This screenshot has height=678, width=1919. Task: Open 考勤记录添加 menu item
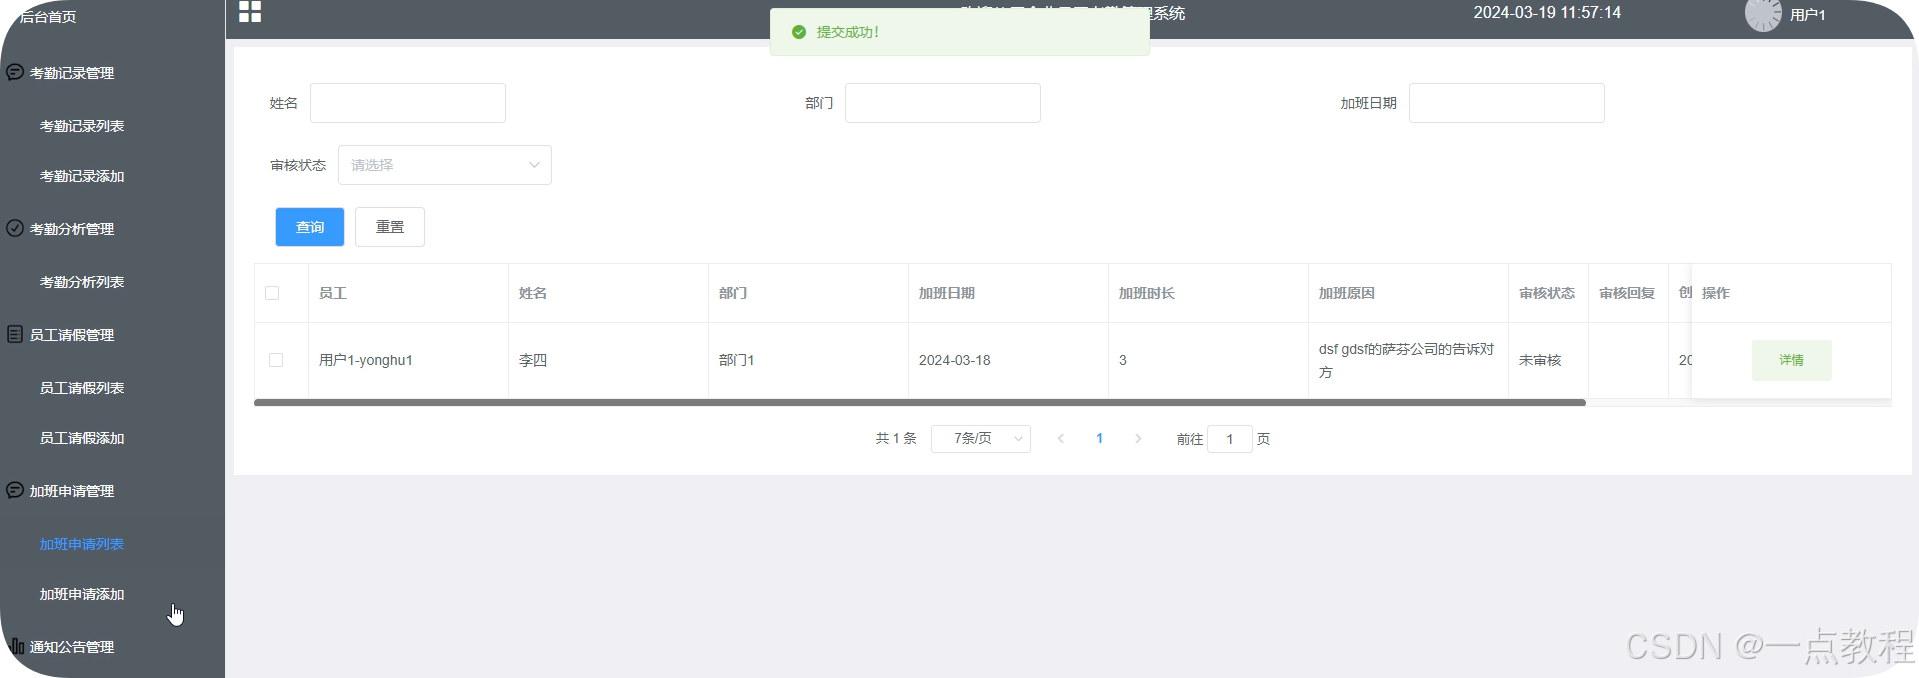(82, 176)
